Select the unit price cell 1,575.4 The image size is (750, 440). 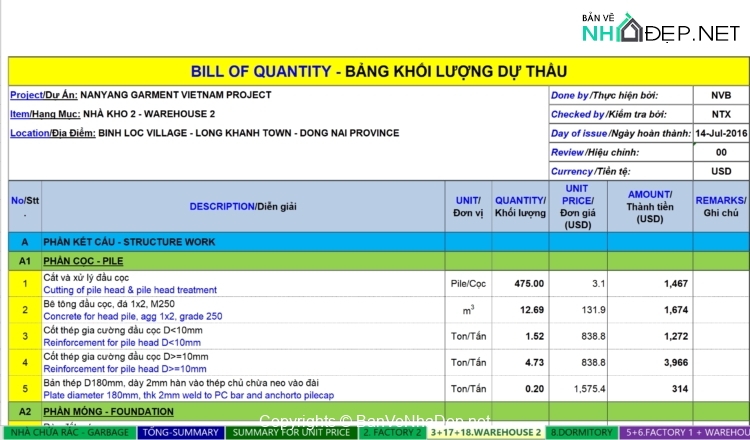(578, 388)
